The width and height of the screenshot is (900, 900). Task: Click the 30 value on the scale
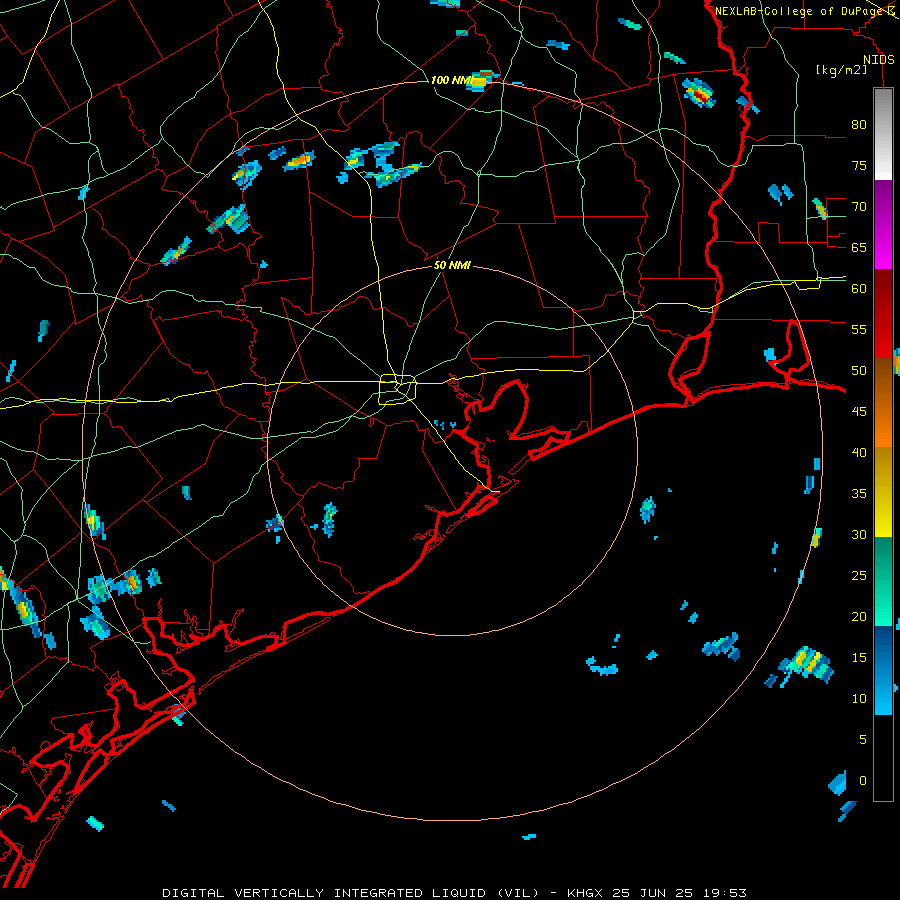859,534
